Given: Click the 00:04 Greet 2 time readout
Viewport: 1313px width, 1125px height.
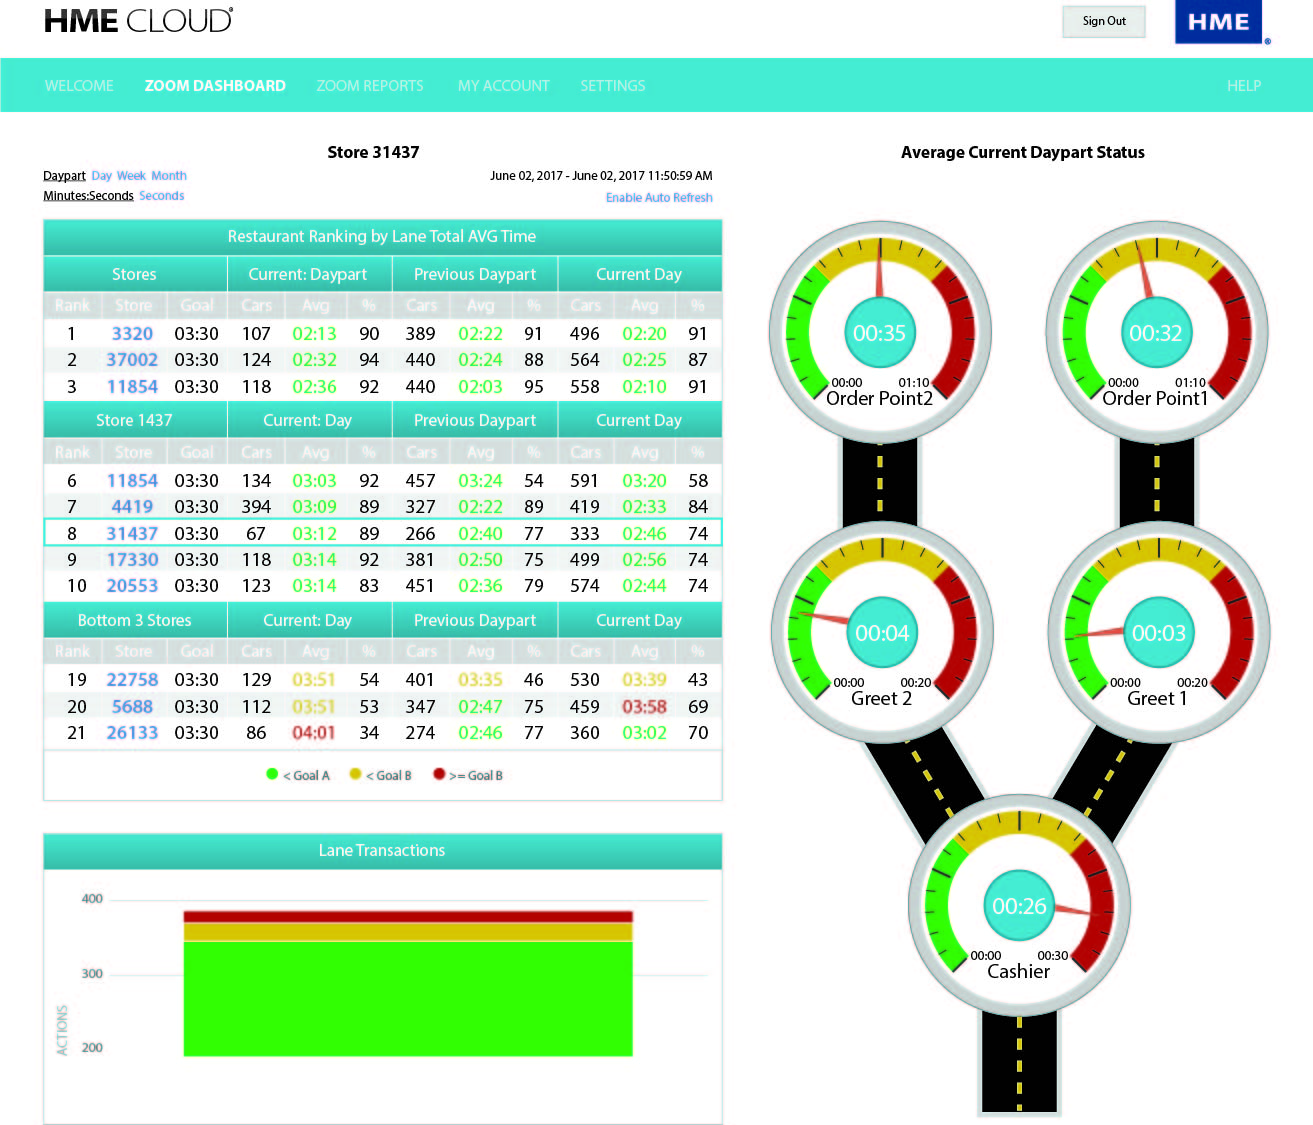Looking at the screenshot, I should coord(883,633).
